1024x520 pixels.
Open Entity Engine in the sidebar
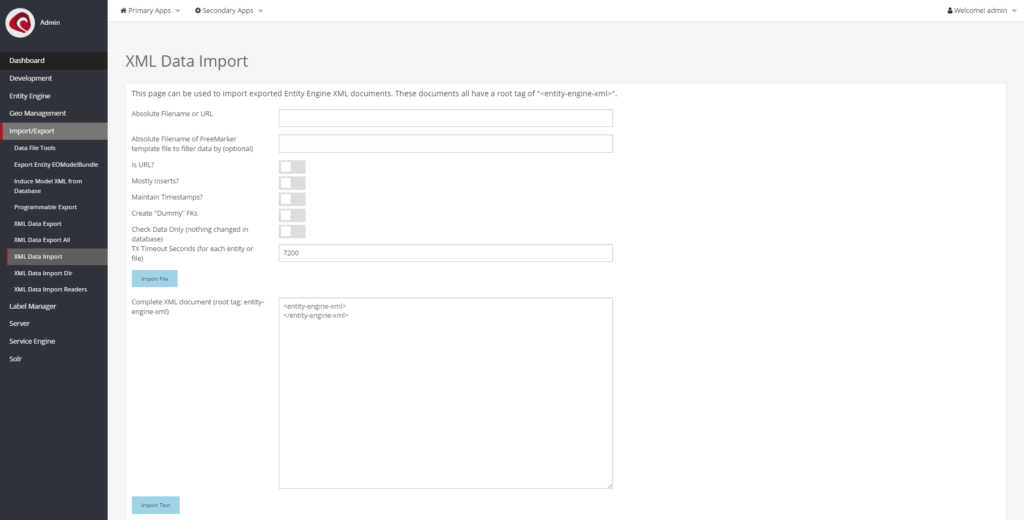tap(30, 95)
